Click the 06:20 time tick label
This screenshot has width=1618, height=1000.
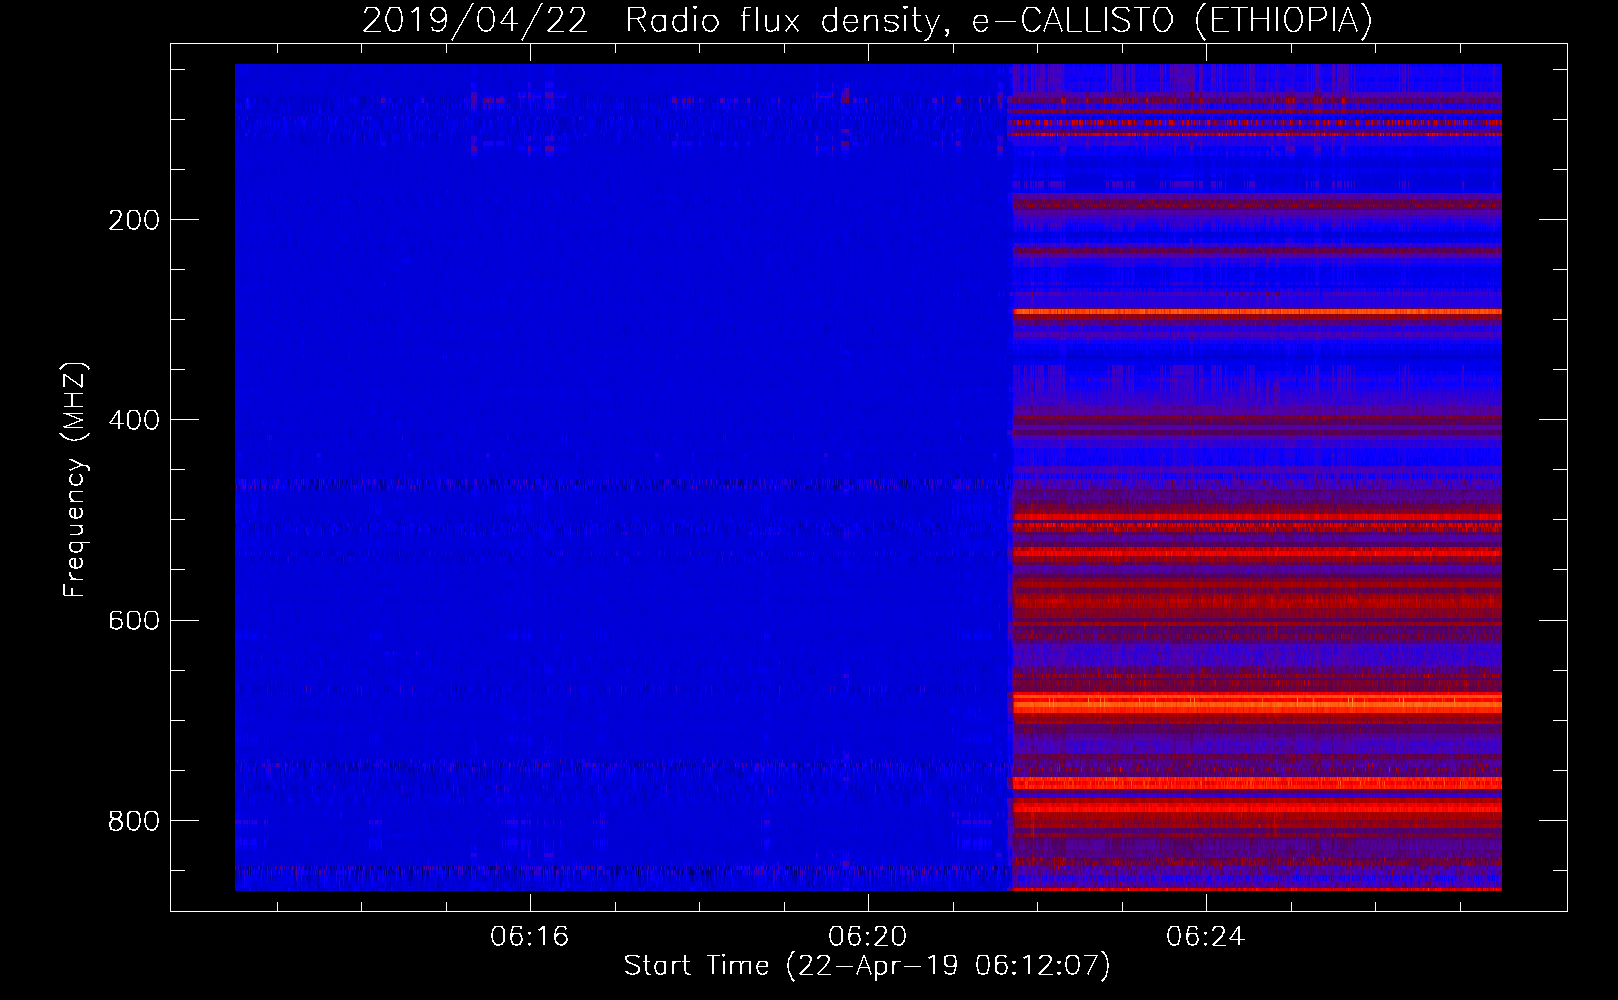[868, 936]
